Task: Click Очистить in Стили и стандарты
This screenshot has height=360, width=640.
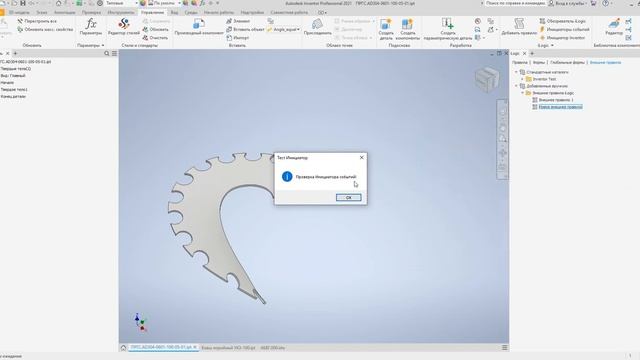Action: (x=155, y=38)
